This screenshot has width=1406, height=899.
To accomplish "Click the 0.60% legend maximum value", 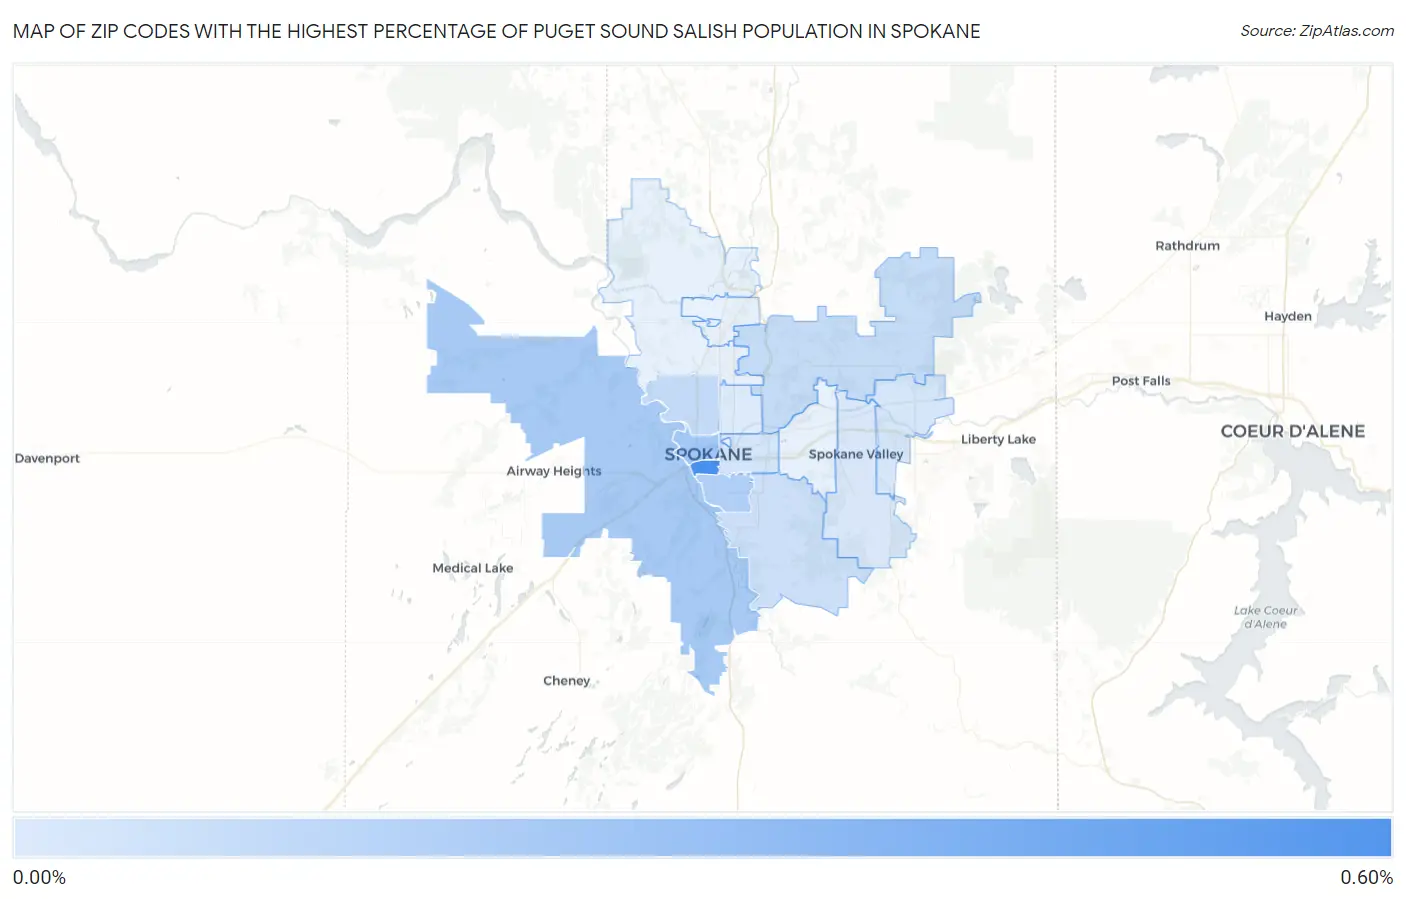I will pos(1366,878).
